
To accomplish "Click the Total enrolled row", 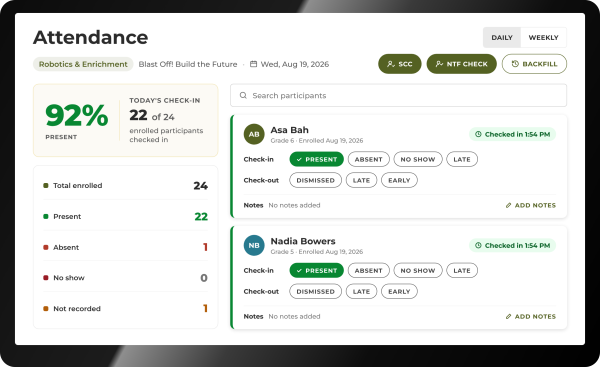I will click(x=126, y=186).
